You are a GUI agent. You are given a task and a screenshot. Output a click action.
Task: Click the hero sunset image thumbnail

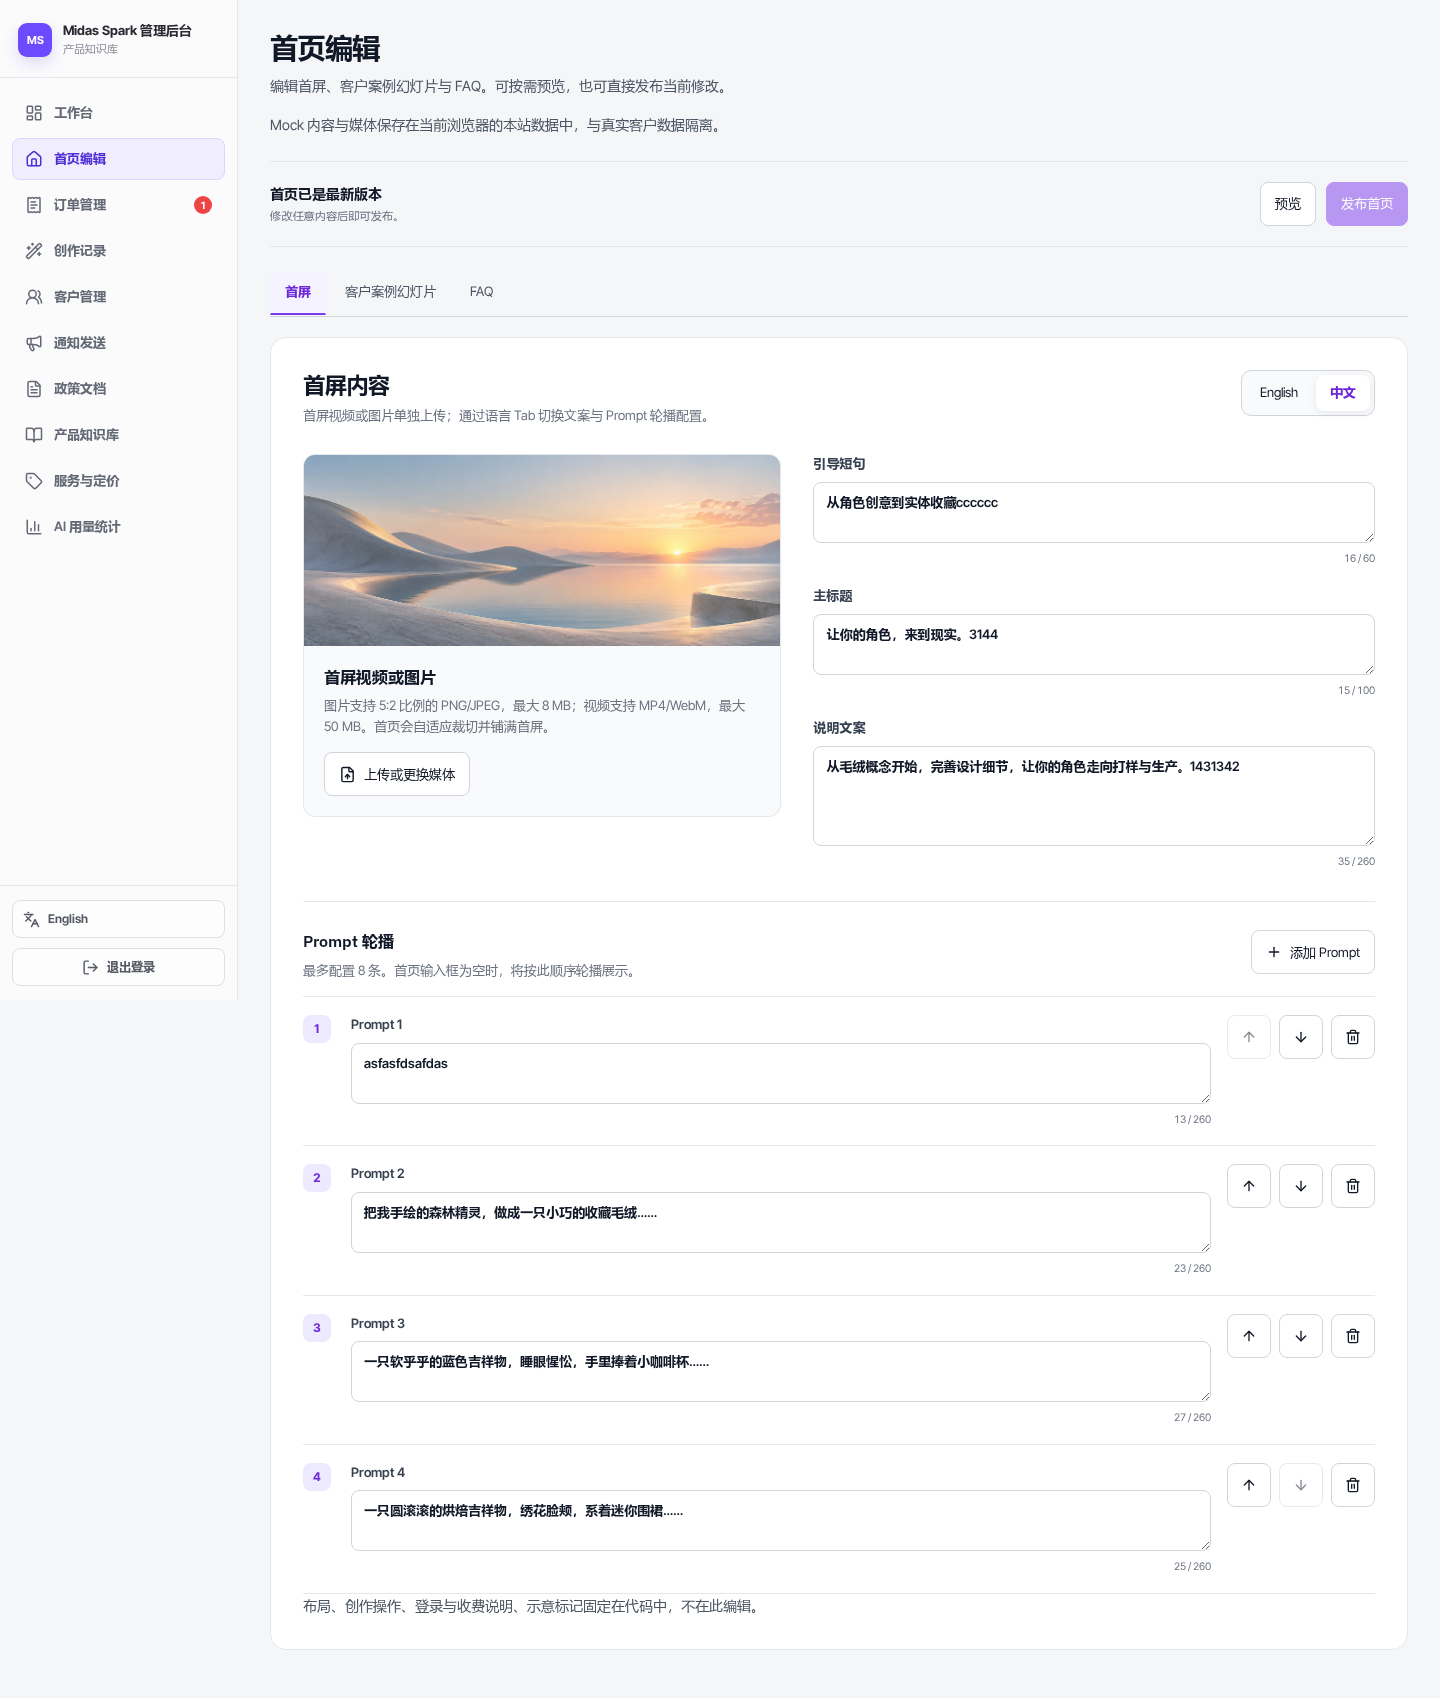pos(542,550)
